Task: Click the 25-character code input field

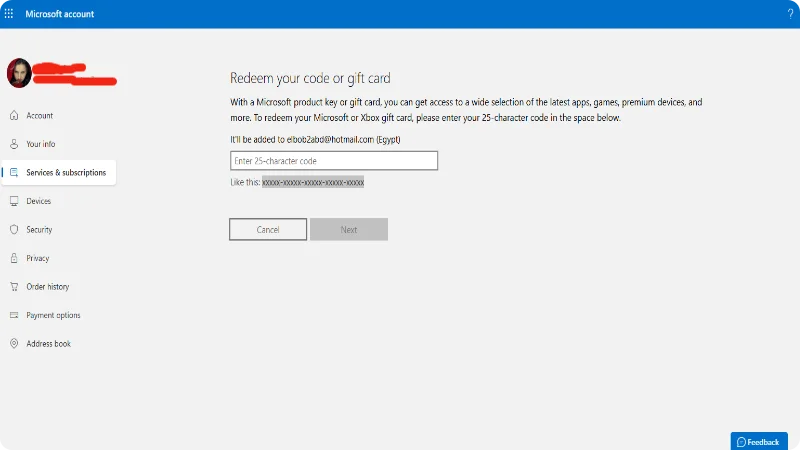Action: 334,161
